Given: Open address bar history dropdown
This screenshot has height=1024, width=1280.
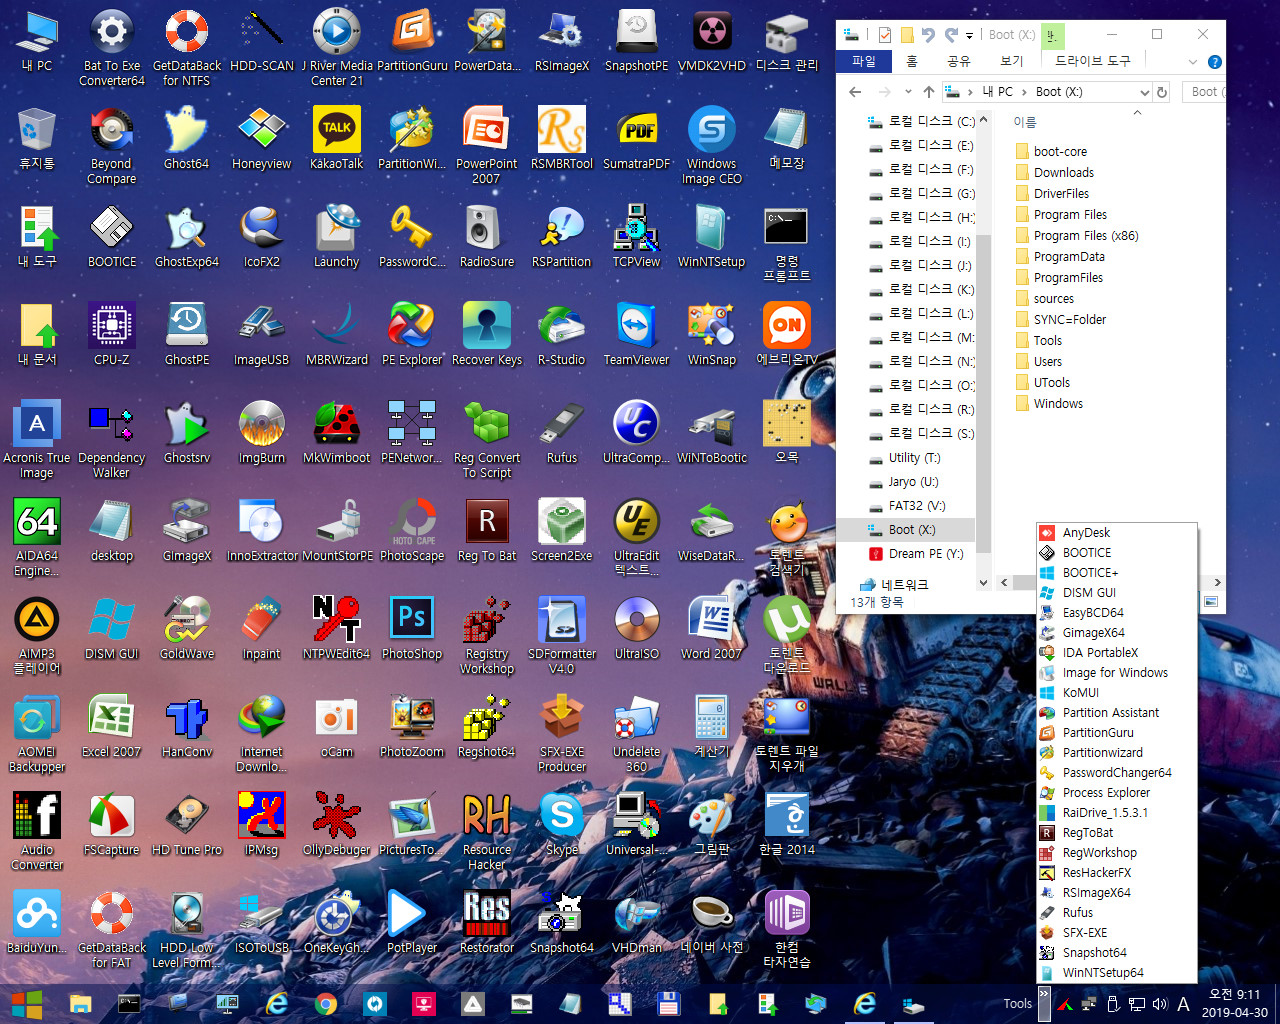Looking at the screenshot, I should (1144, 92).
